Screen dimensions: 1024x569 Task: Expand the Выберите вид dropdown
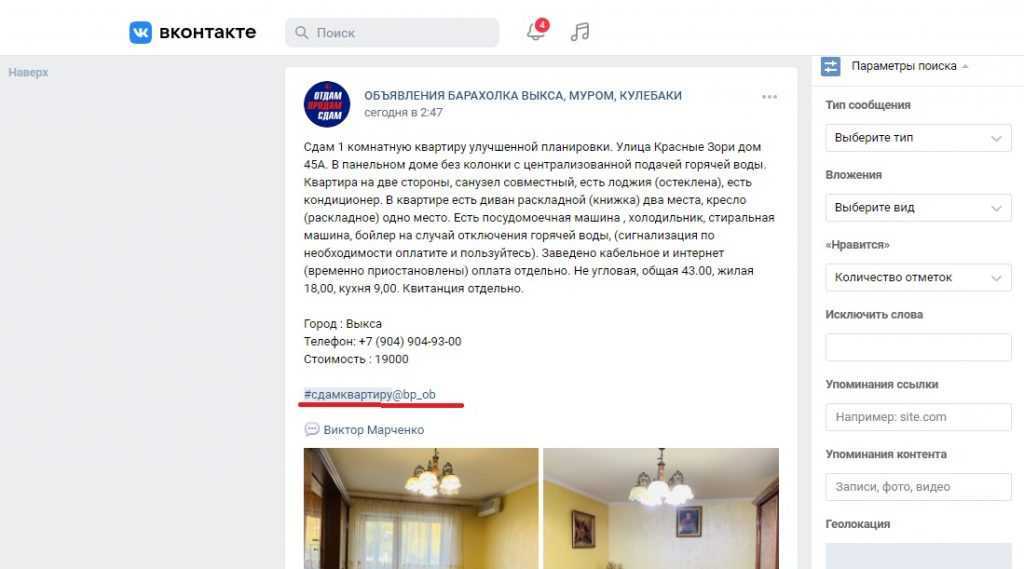point(918,208)
